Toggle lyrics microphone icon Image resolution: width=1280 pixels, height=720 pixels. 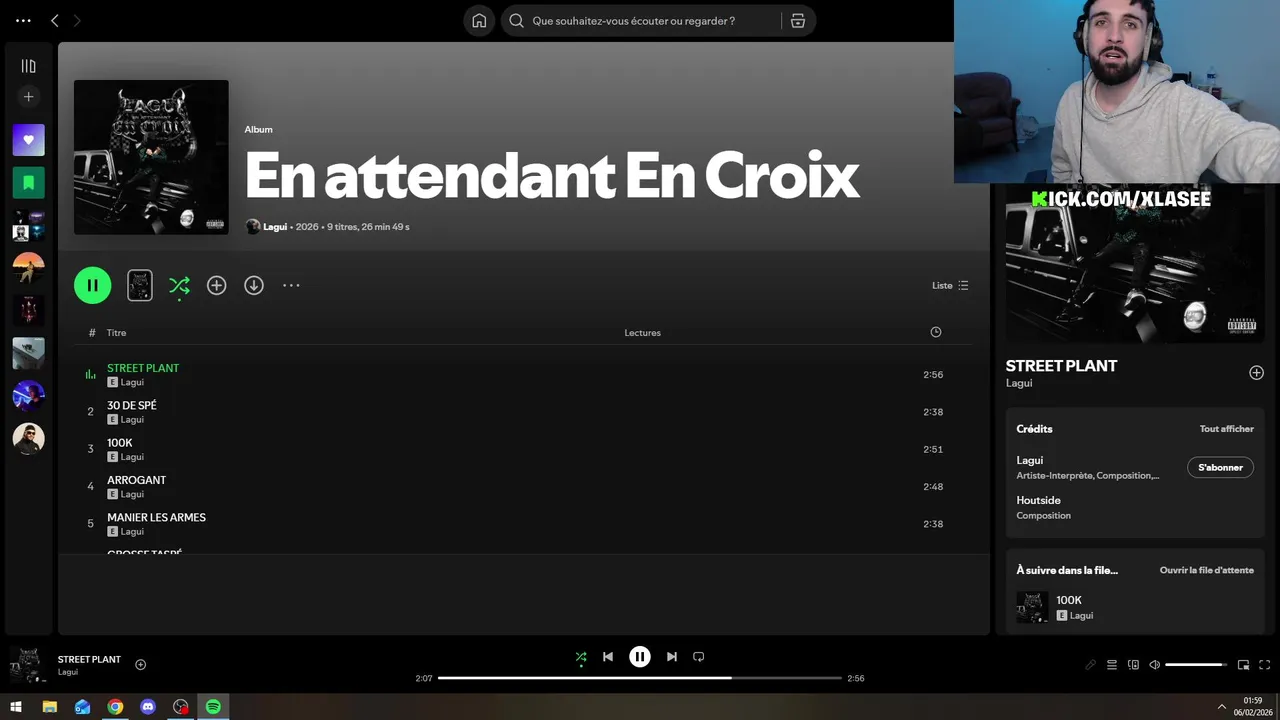coord(1090,665)
